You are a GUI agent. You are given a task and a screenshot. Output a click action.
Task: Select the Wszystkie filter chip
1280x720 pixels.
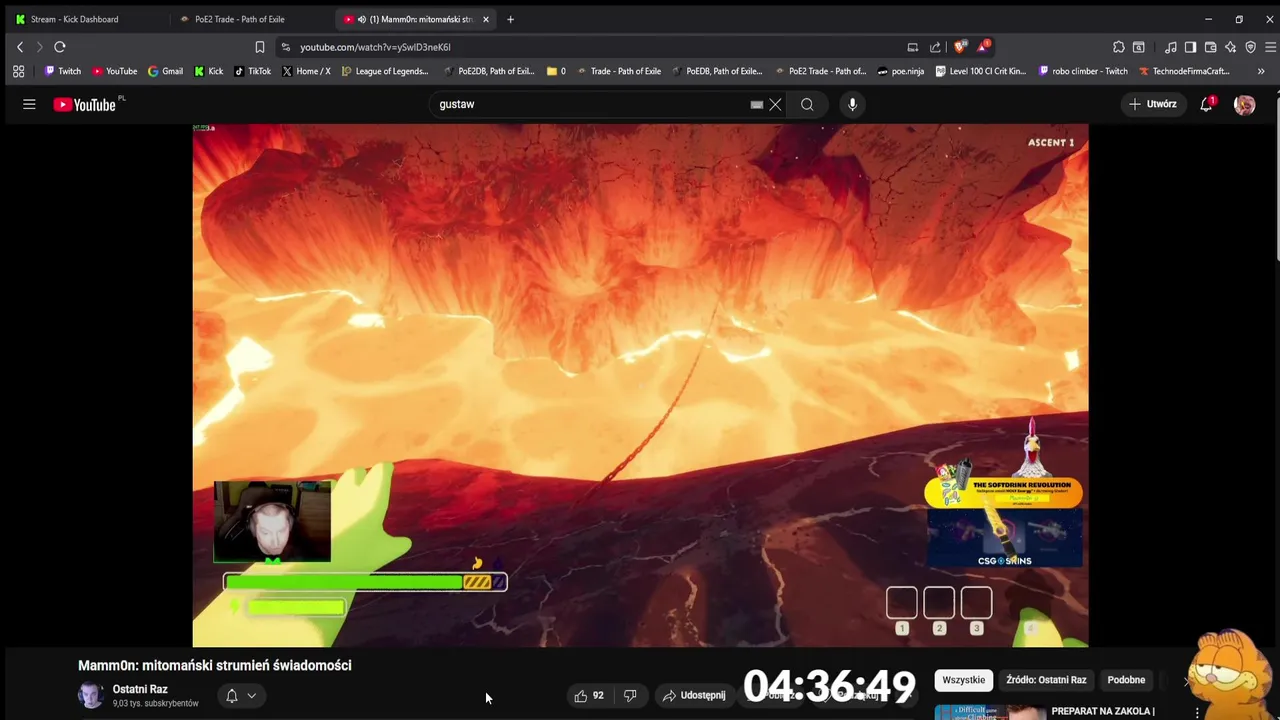pyautogui.click(x=964, y=680)
